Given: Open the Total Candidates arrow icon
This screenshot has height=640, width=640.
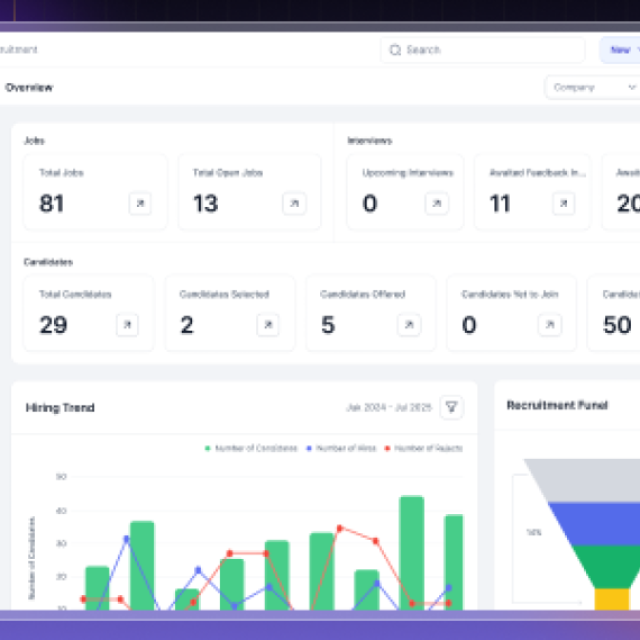Looking at the screenshot, I should 127,325.
